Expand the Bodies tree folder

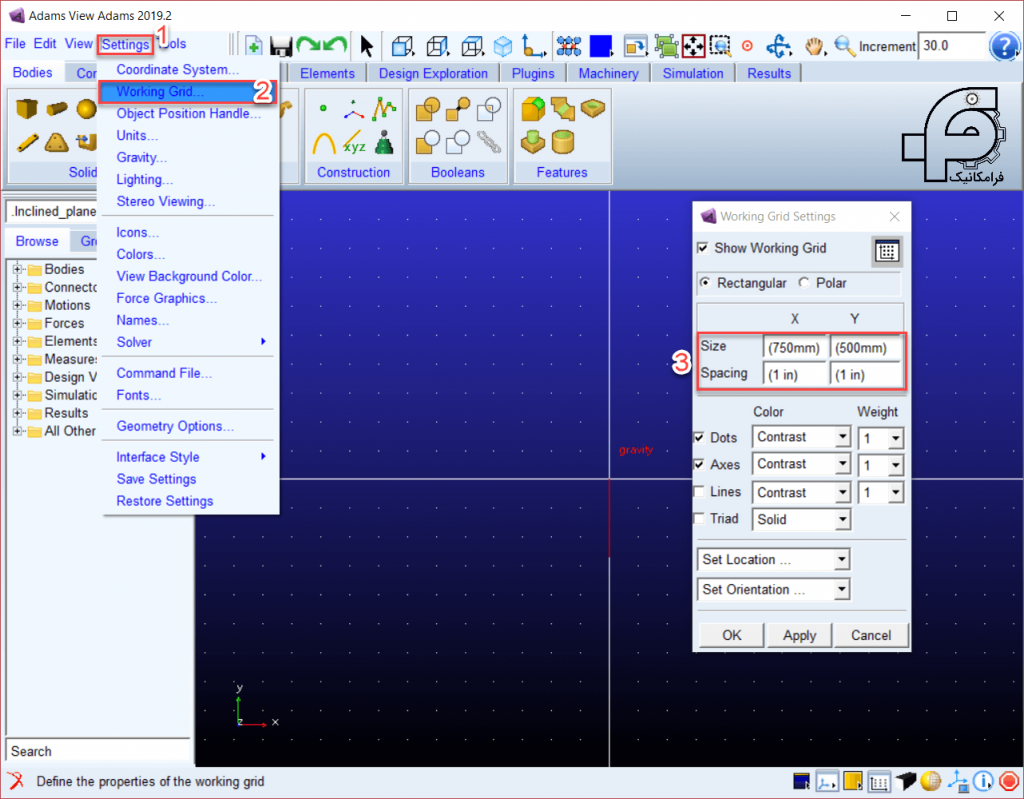tap(18, 269)
